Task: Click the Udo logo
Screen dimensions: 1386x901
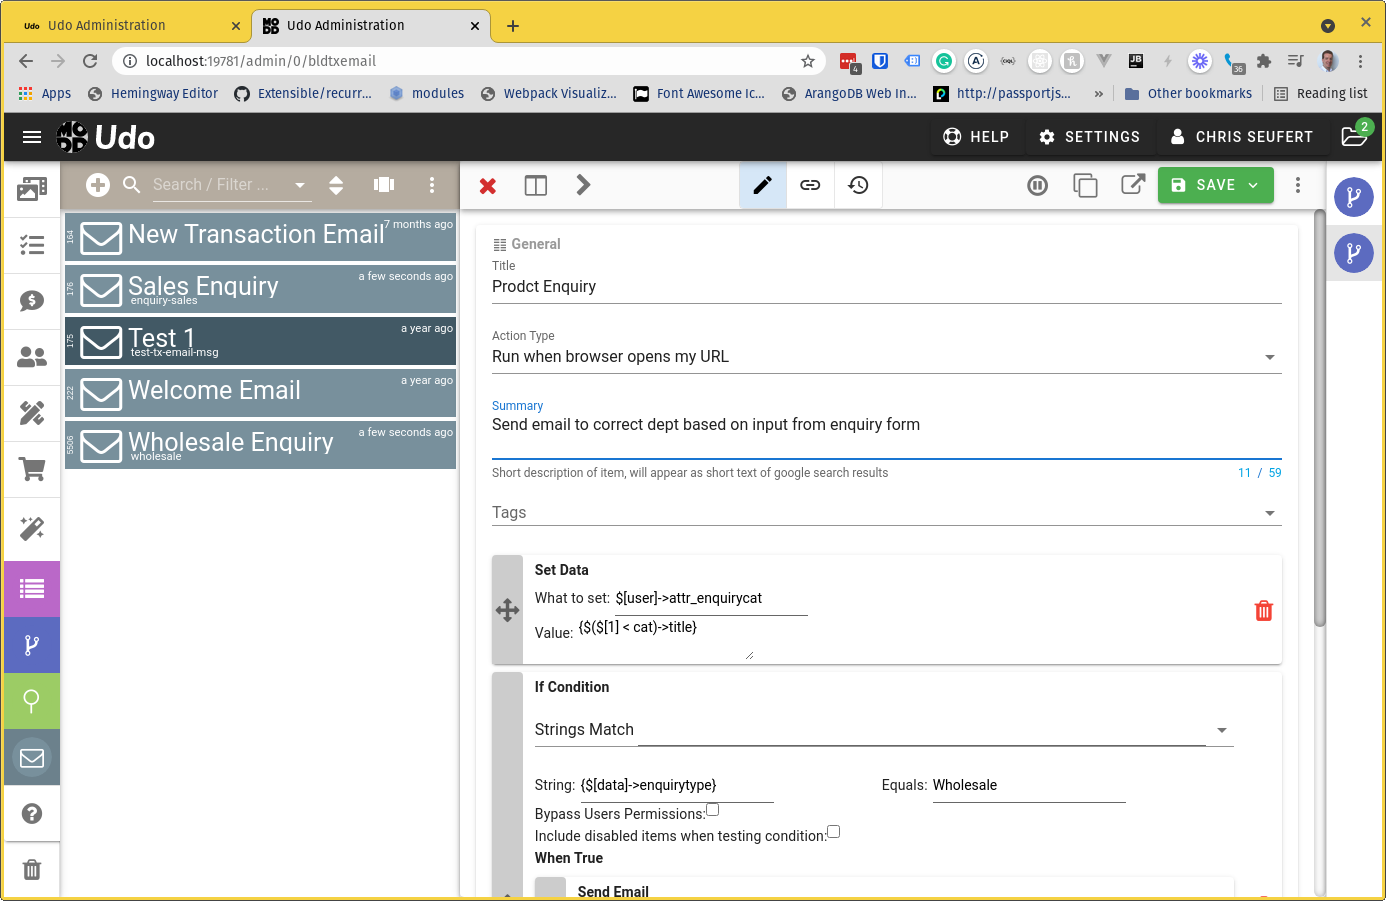Action: pos(106,137)
